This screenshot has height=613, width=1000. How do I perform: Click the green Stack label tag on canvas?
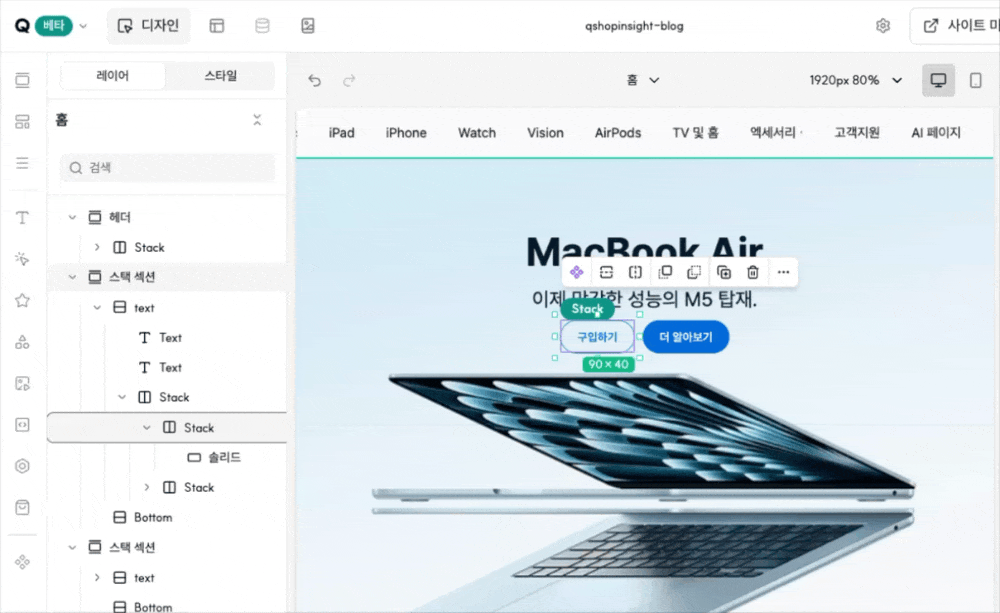(587, 309)
